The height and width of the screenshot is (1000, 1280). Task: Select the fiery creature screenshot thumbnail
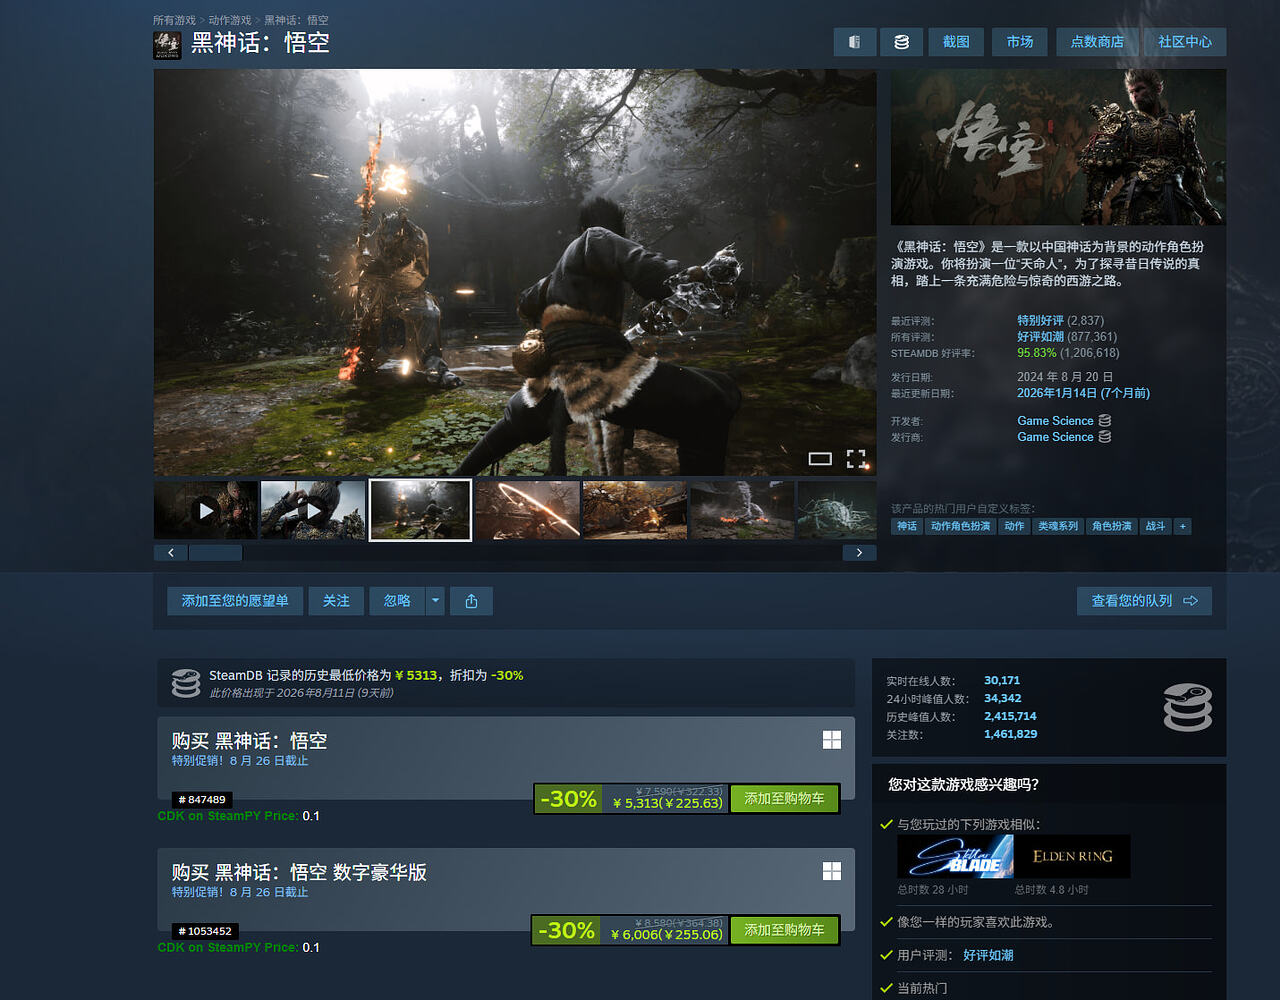(743, 510)
